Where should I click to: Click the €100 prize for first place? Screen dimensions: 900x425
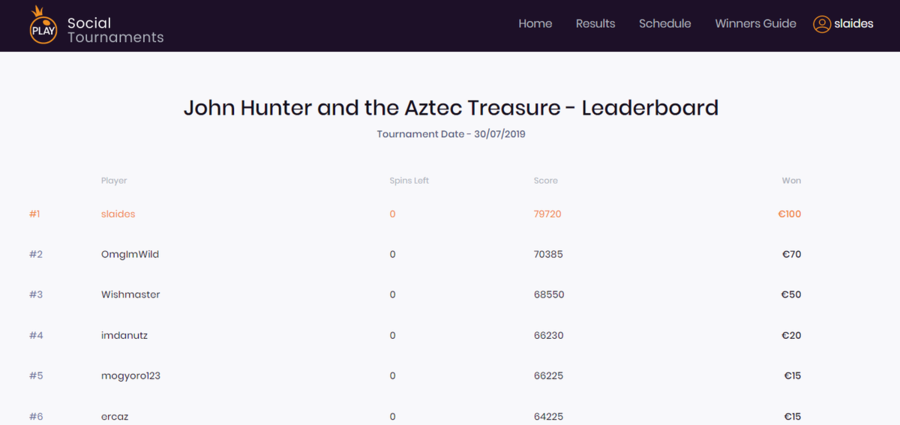[x=788, y=214]
